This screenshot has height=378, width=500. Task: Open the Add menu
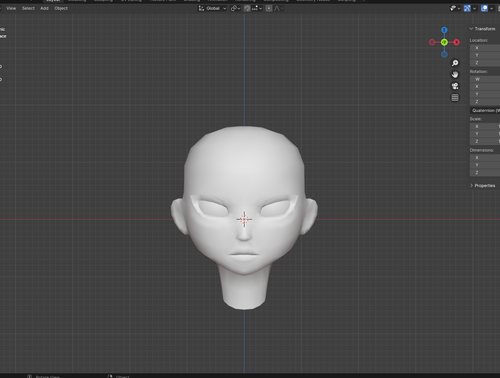point(44,8)
